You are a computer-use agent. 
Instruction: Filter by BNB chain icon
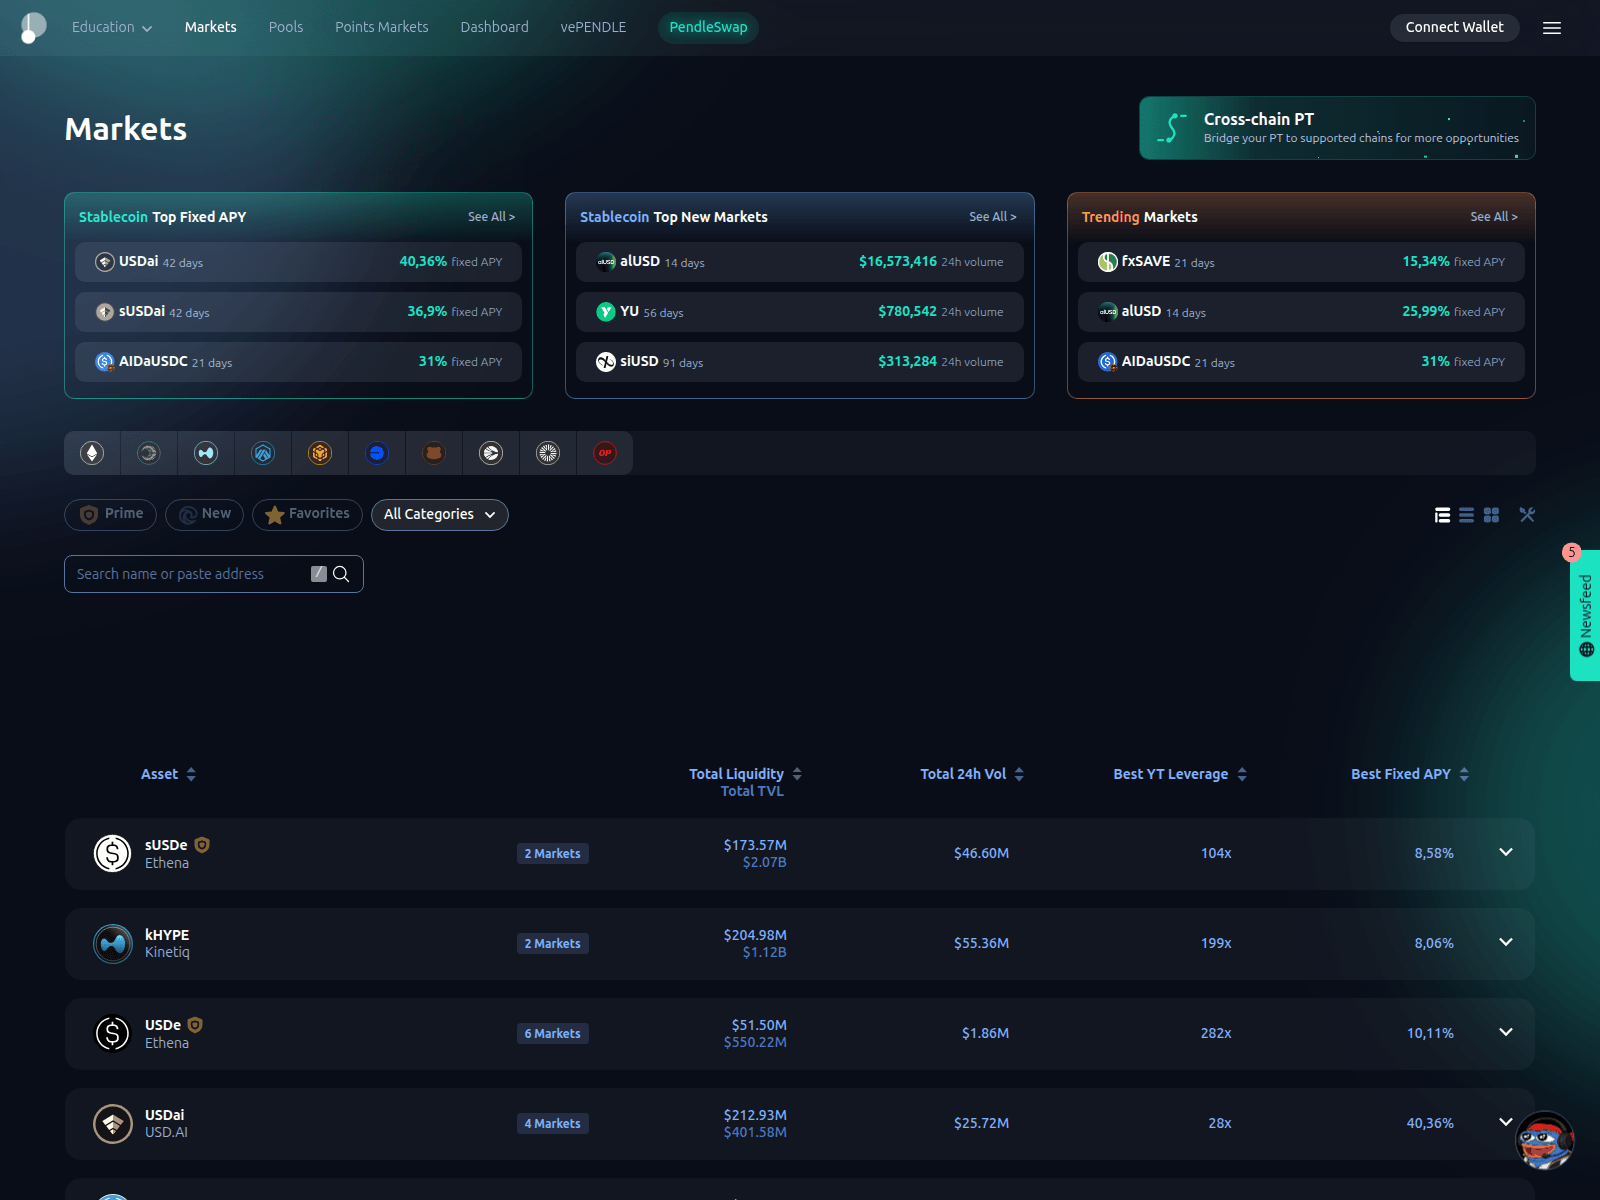320,453
